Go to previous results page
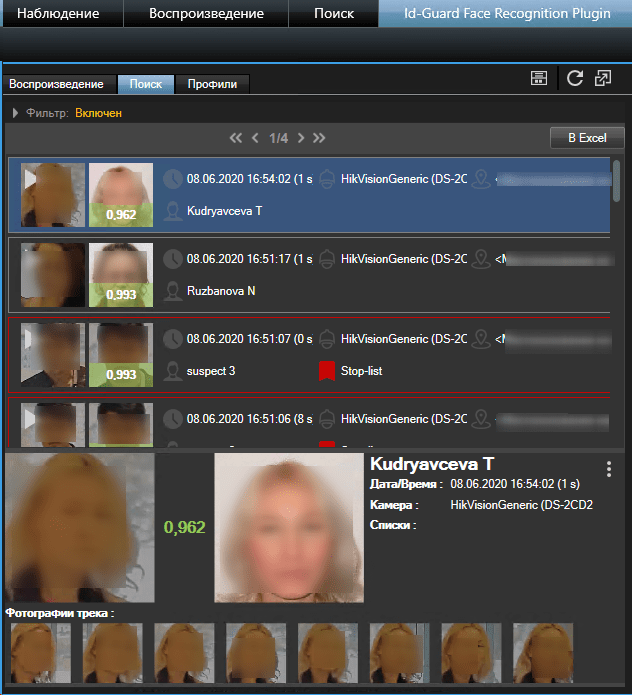 coord(255,138)
